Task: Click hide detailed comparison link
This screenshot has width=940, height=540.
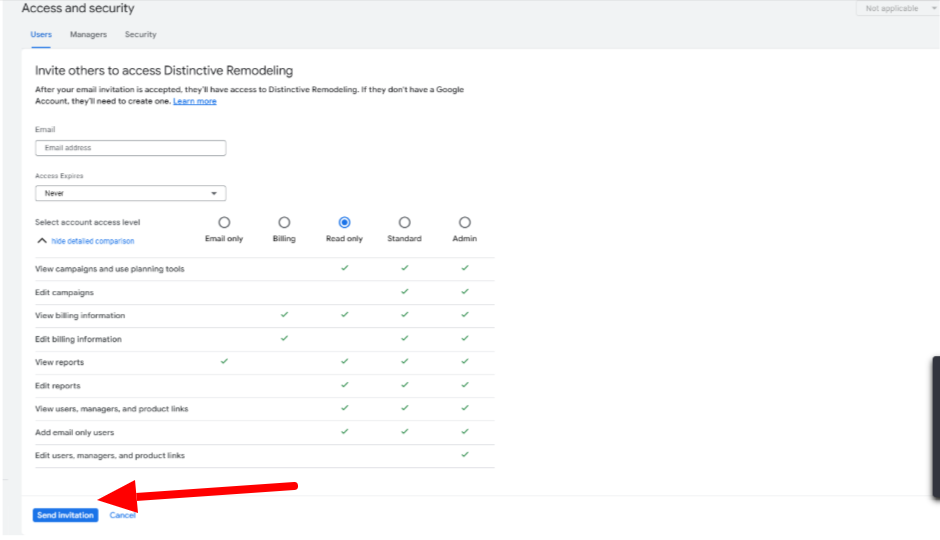Action: 93,241
